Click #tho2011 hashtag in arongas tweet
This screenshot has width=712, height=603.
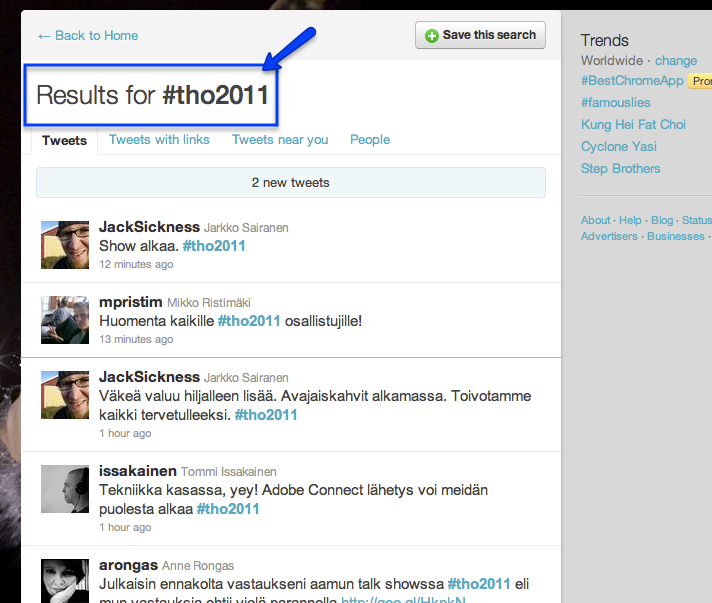pyautogui.click(x=479, y=584)
